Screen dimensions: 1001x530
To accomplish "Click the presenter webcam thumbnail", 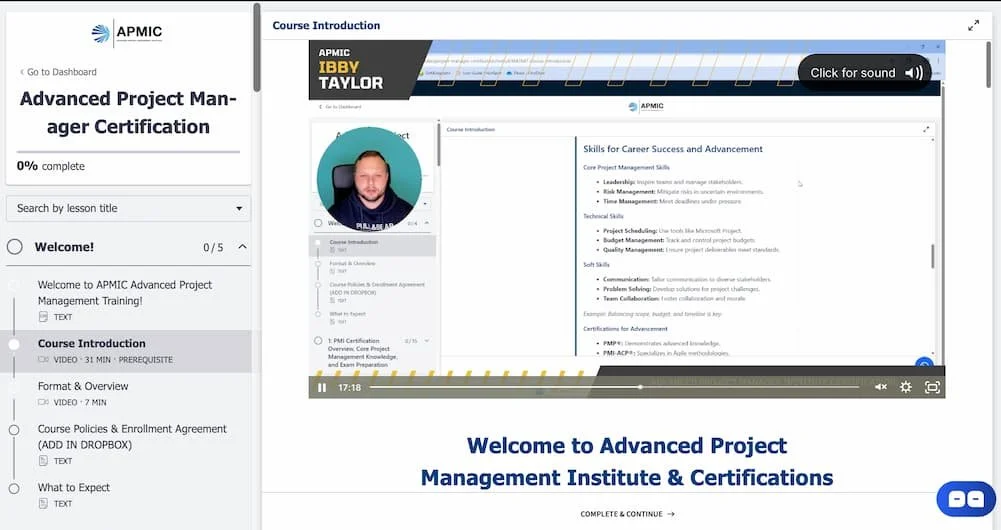I will [x=370, y=179].
